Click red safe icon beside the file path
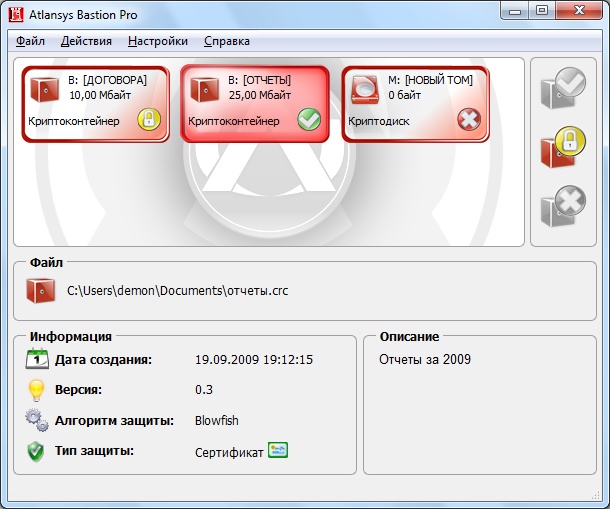Viewport: 610px width, 509px height. click(40, 290)
